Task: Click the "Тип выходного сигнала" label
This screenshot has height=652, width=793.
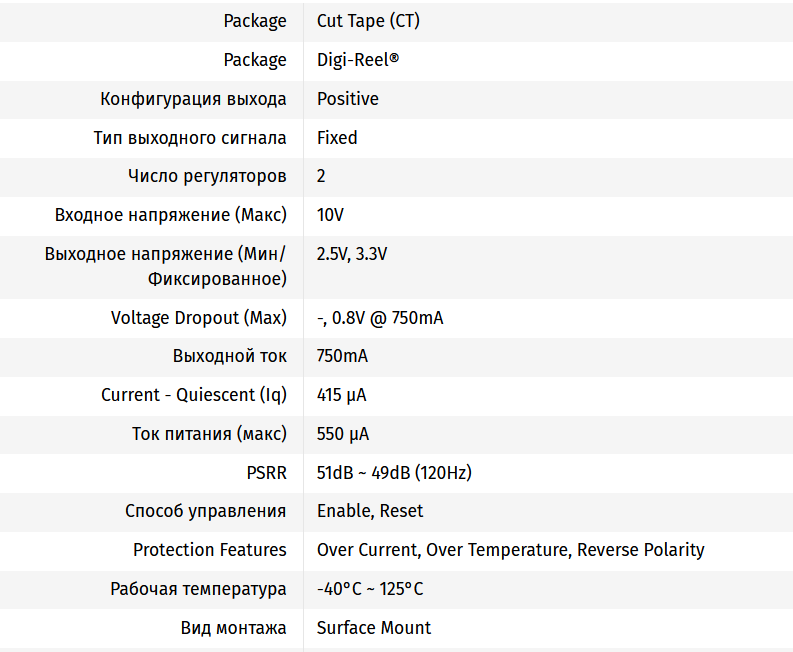Action: [190, 138]
